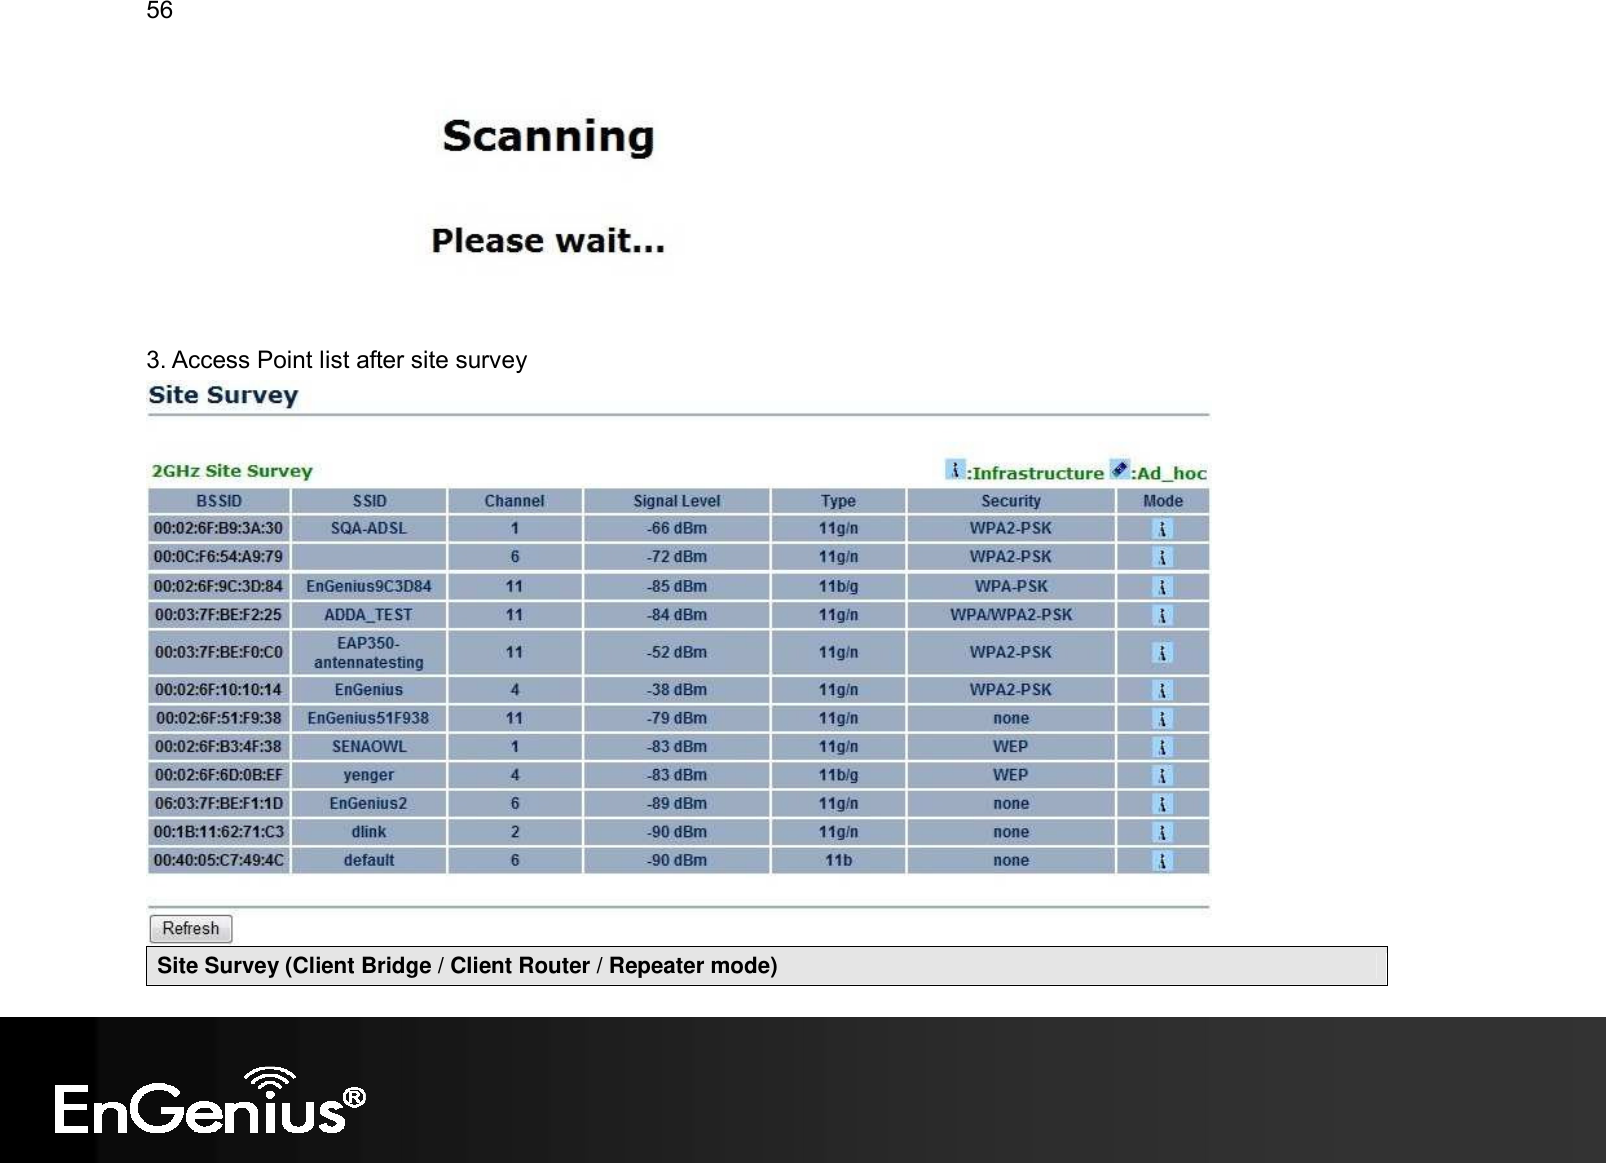Click the Mode column header
Image resolution: width=1606 pixels, height=1163 pixels.
pyautogui.click(x=1163, y=501)
